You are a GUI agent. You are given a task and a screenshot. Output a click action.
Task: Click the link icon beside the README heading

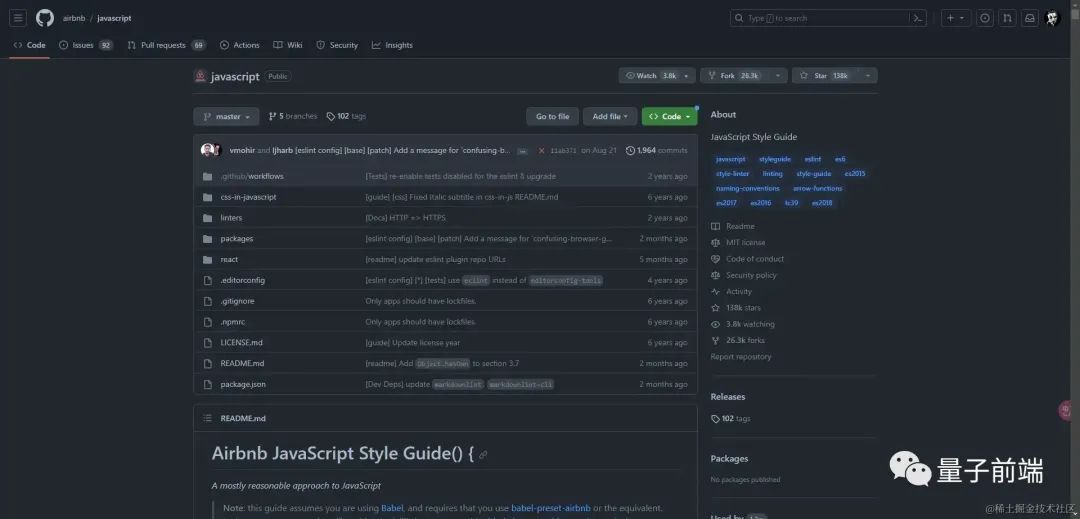coord(483,455)
